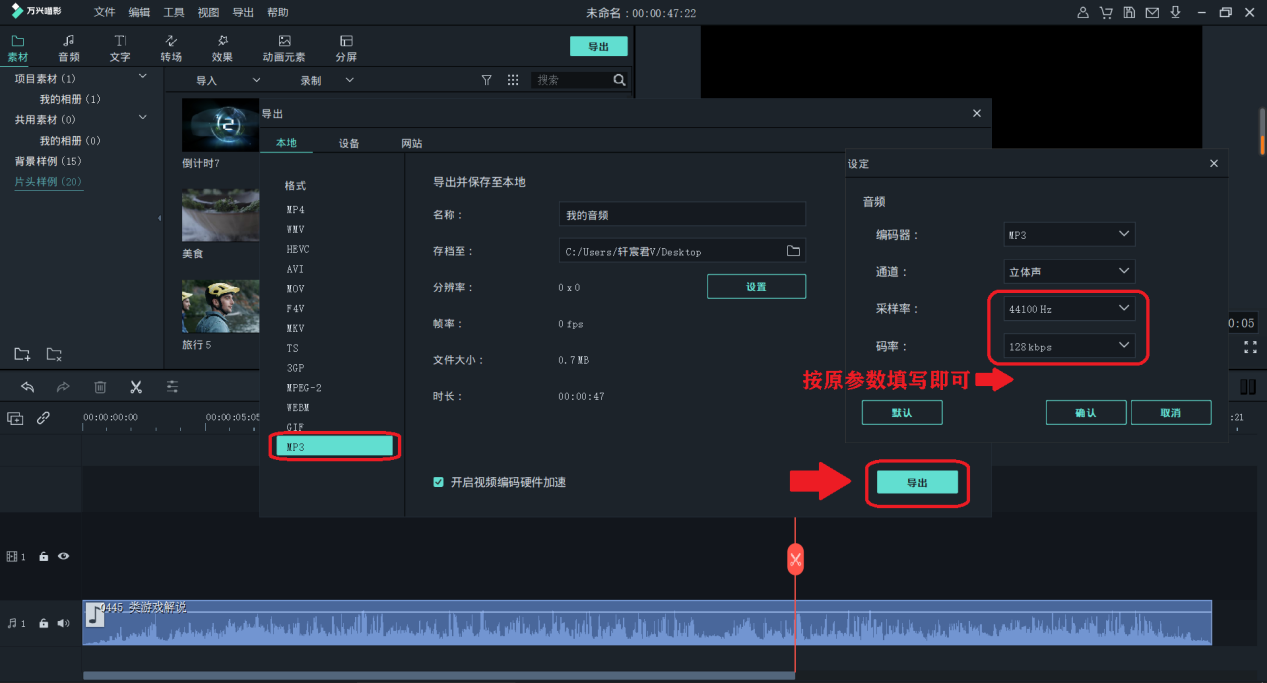1267x683 pixels.
Task: Select the scissors split tool
Action: [136, 386]
